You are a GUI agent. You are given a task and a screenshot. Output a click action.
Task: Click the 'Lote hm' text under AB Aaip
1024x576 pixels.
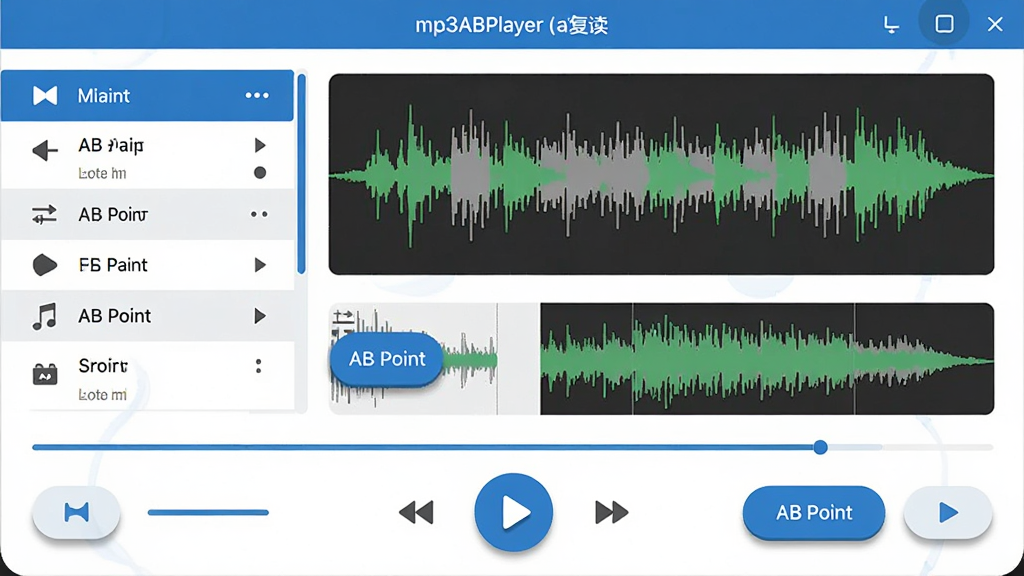click(103, 174)
